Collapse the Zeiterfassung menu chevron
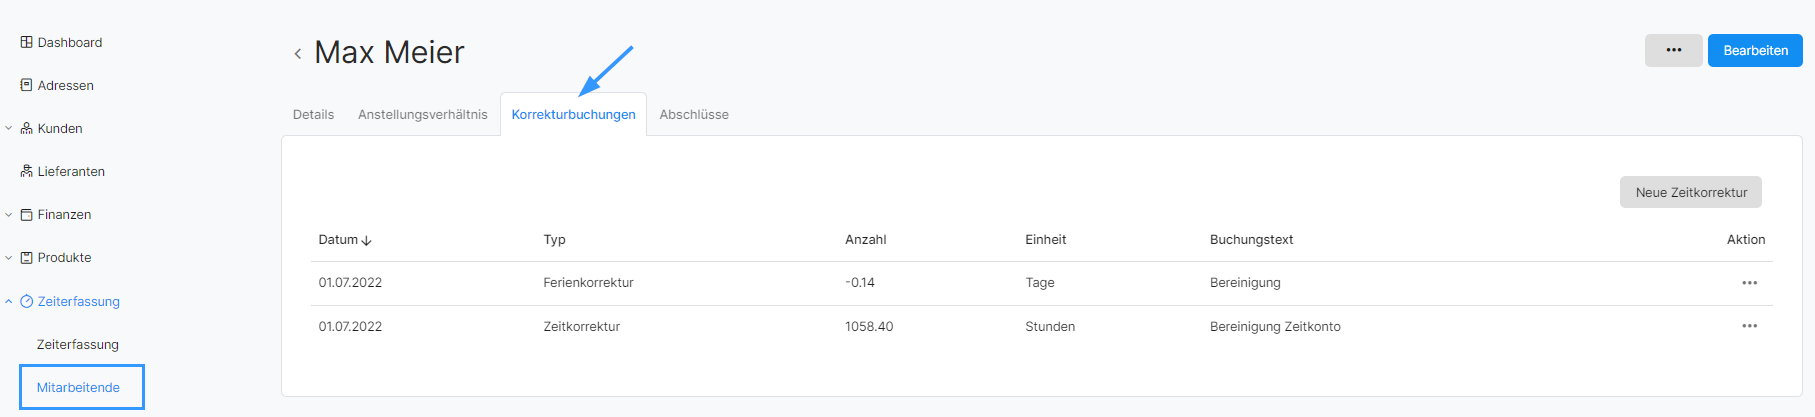 [9, 301]
